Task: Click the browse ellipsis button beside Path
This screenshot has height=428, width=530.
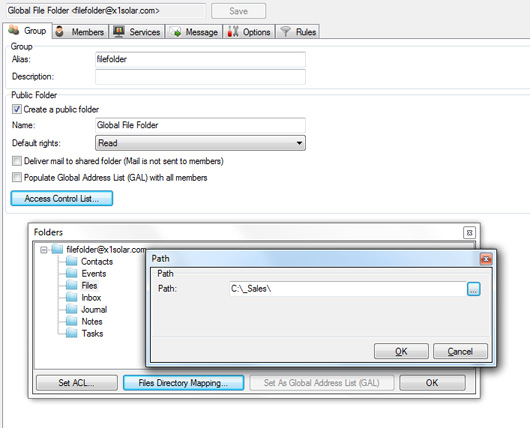Action: coord(473,289)
